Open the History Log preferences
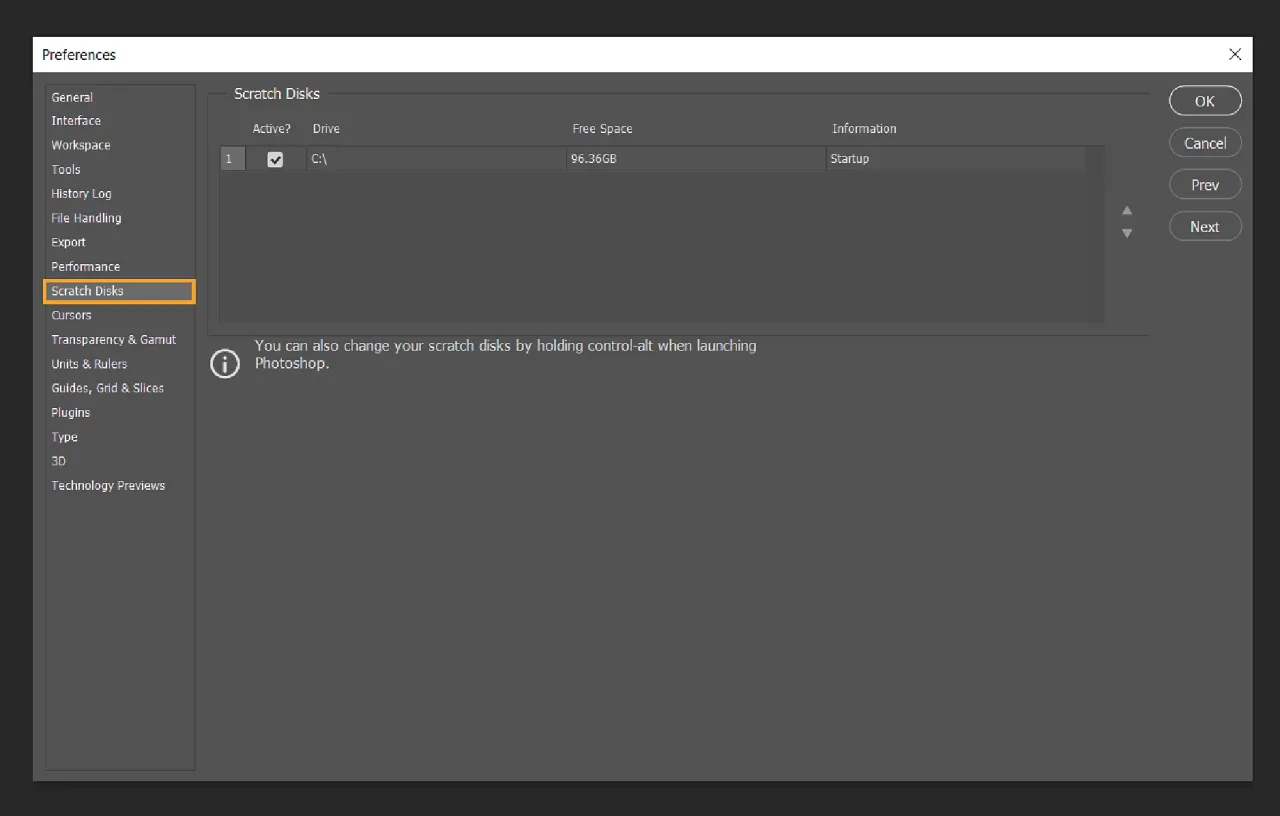1280x816 pixels. [x=81, y=193]
